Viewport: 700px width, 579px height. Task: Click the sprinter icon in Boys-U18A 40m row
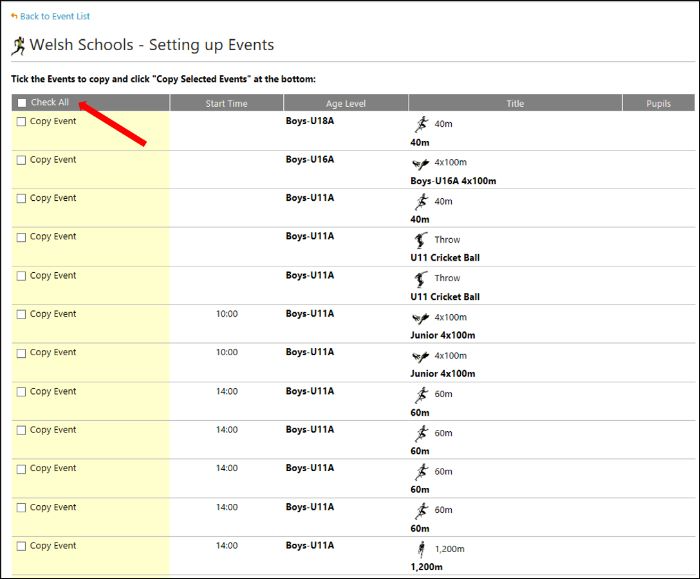421,124
